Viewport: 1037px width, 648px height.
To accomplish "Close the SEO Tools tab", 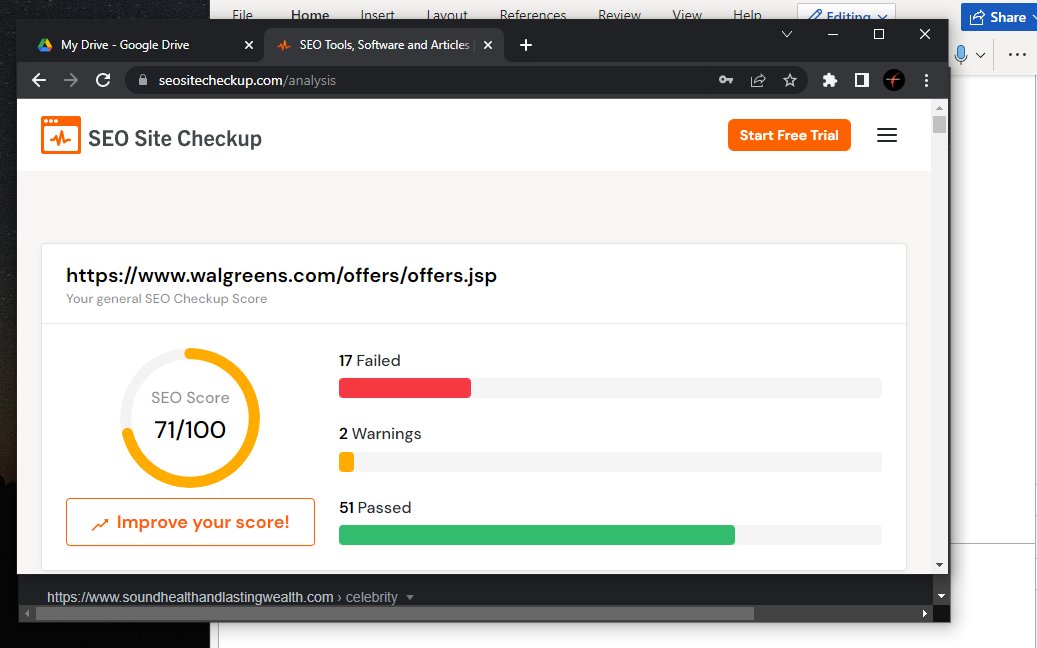I will point(487,45).
